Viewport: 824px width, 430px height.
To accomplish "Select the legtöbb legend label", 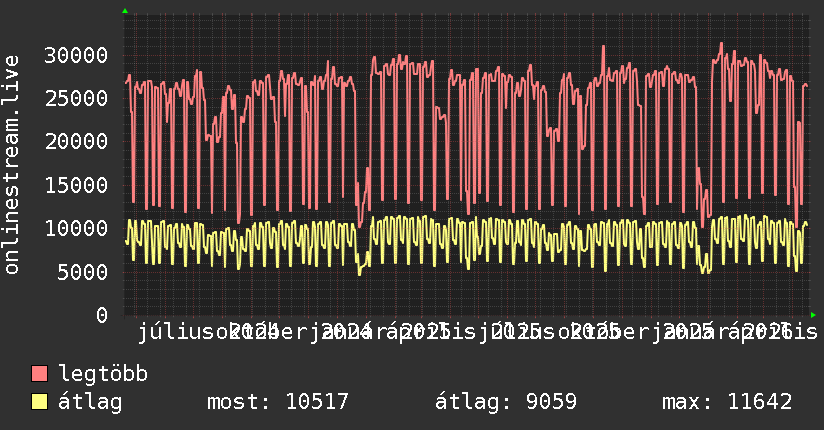I will [103, 373].
